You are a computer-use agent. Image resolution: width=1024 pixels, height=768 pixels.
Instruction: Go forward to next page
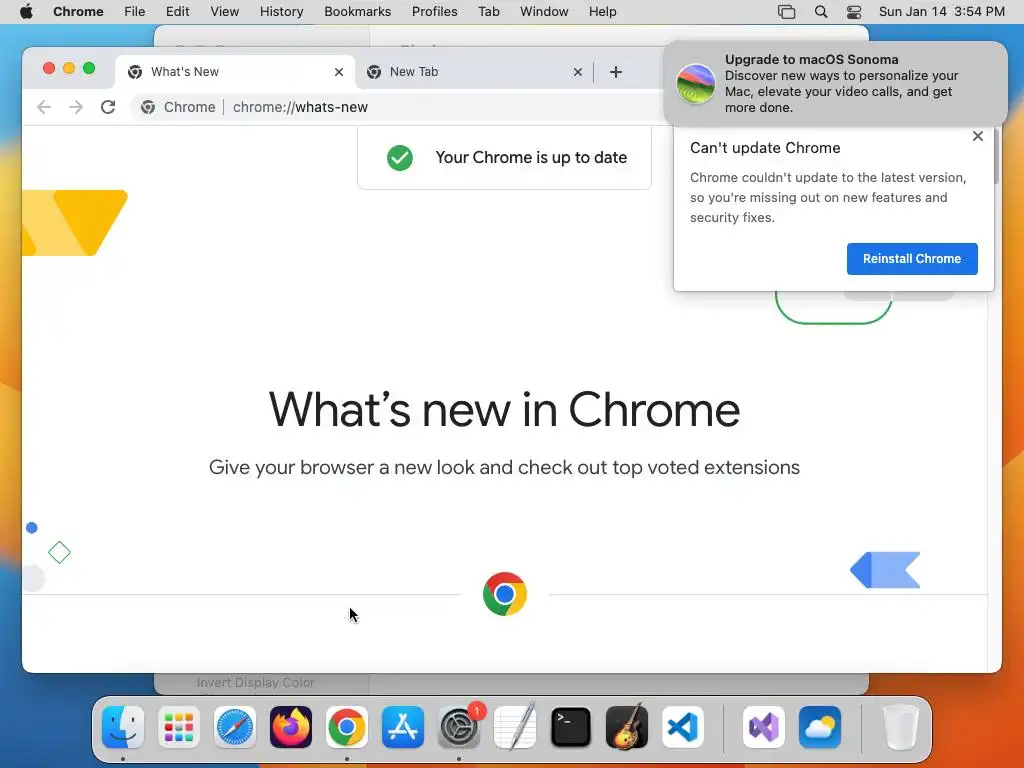click(x=76, y=107)
